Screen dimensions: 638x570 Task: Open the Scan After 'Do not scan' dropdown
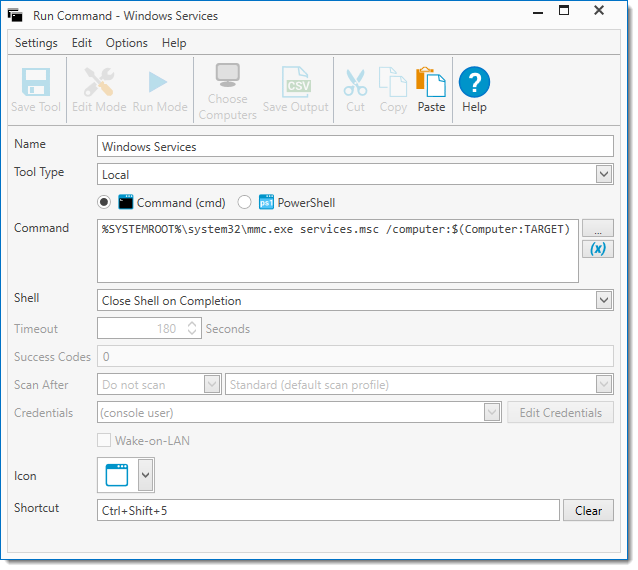click(212, 384)
